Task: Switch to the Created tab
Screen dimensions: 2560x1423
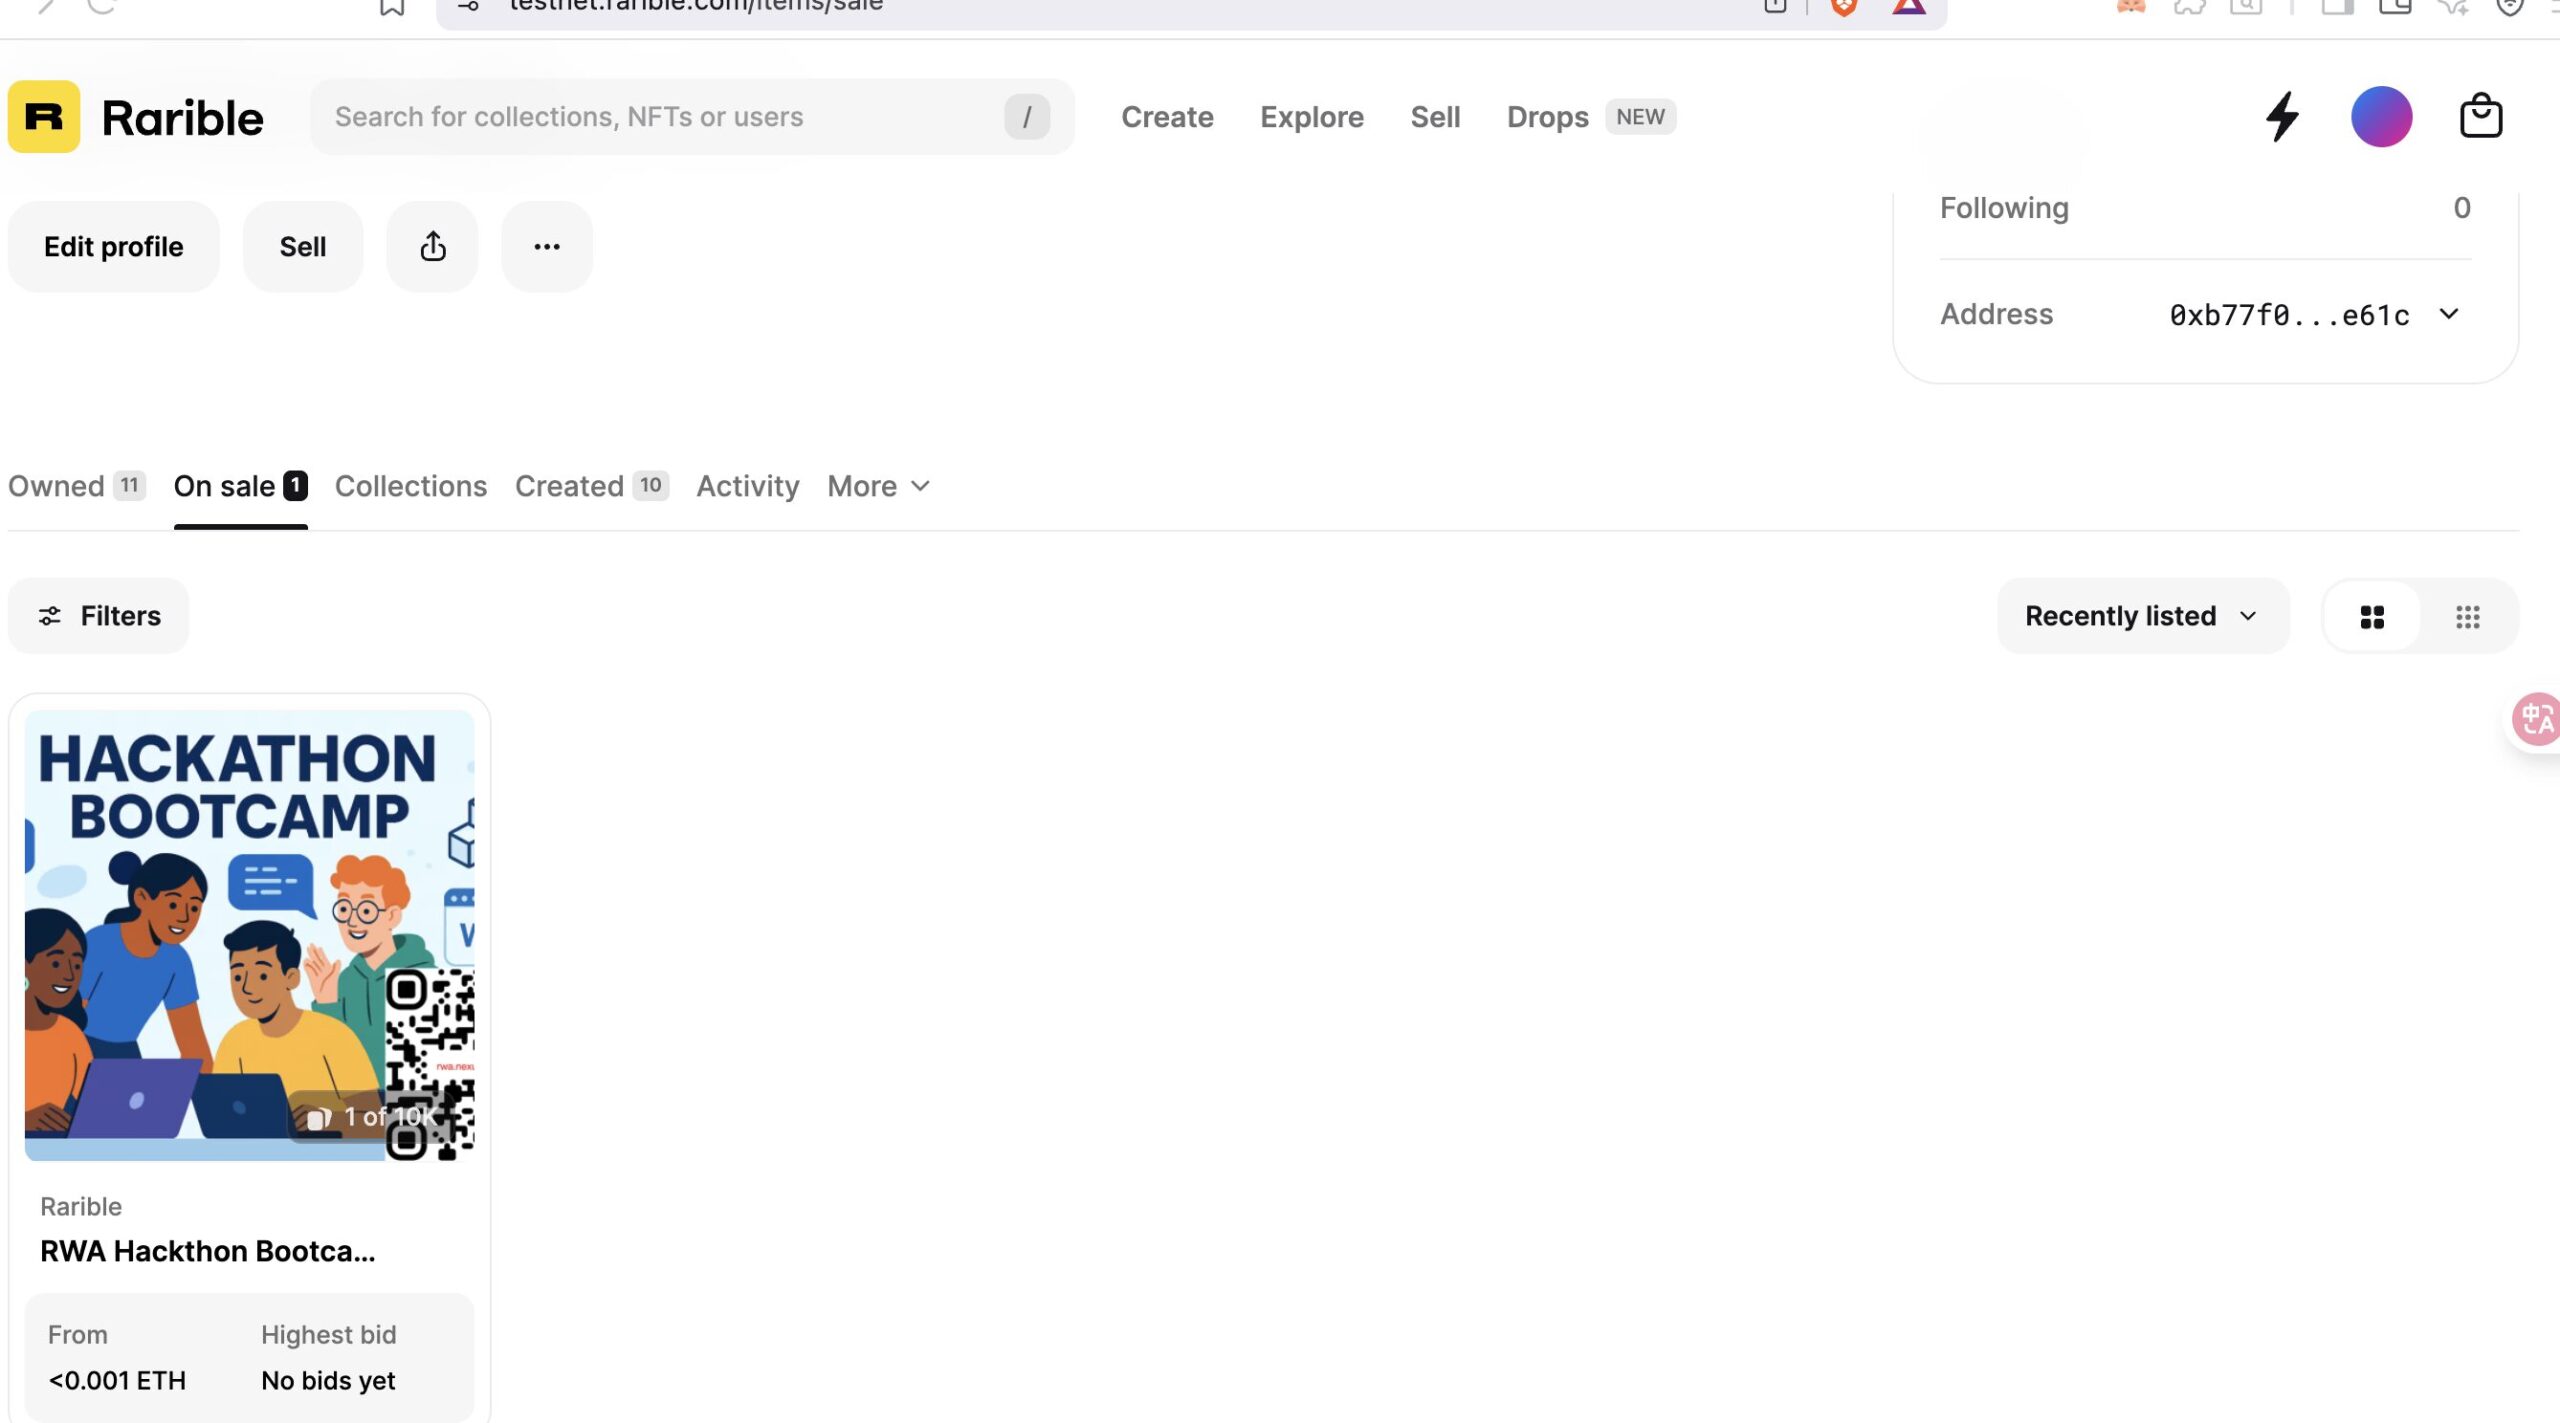Action: pyautogui.click(x=590, y=487)
